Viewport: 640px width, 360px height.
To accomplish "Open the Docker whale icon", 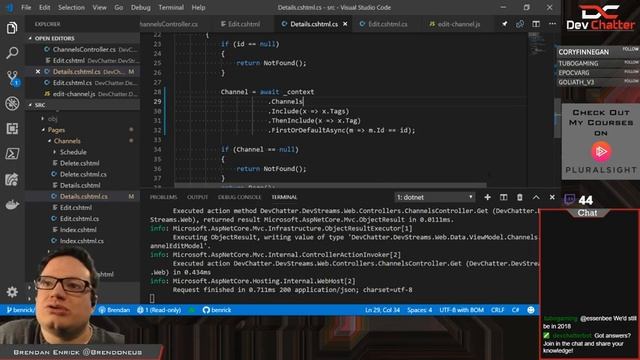I will (x=12, y=204).
